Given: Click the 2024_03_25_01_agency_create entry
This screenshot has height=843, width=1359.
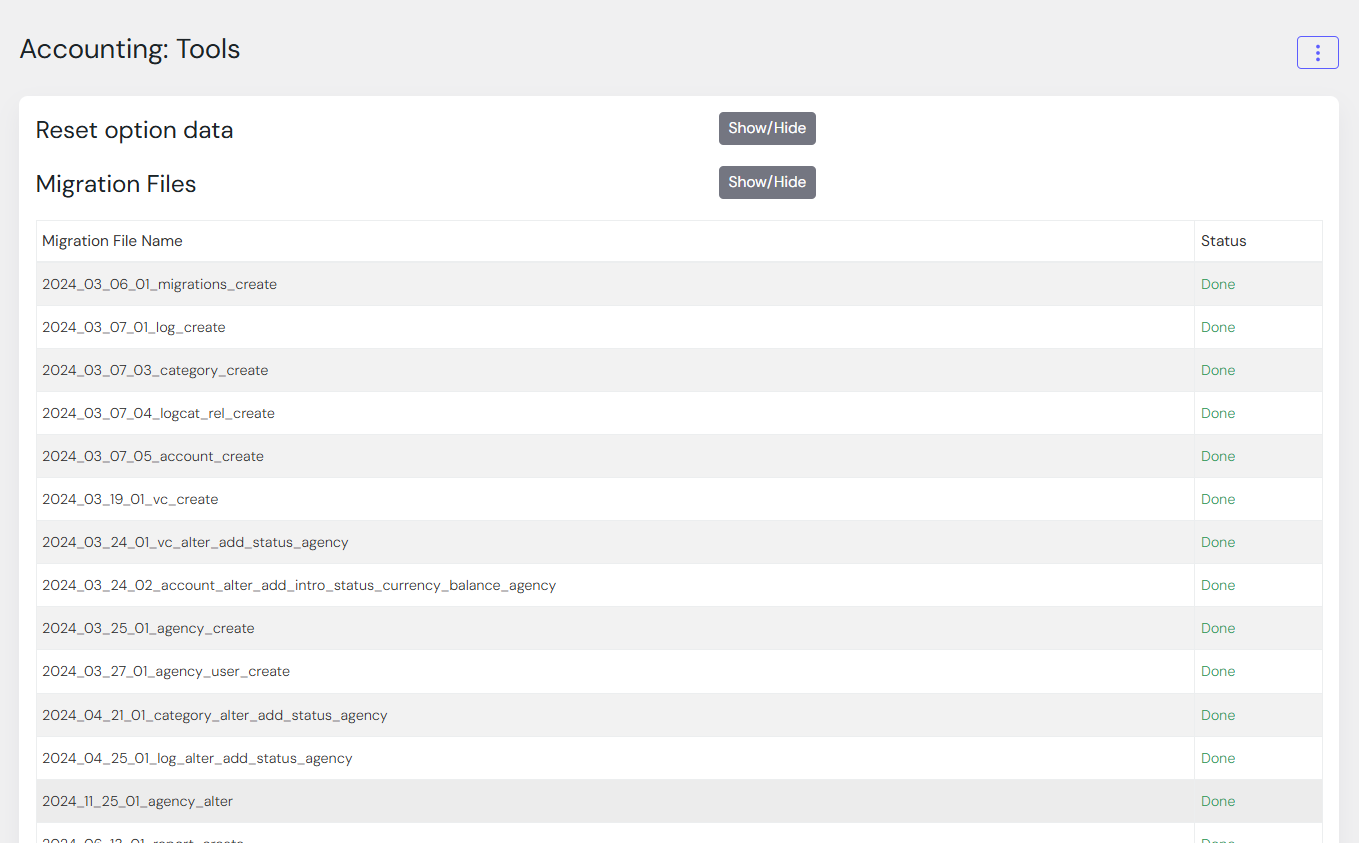Looking at the screenshot, I should pos(148,628).
